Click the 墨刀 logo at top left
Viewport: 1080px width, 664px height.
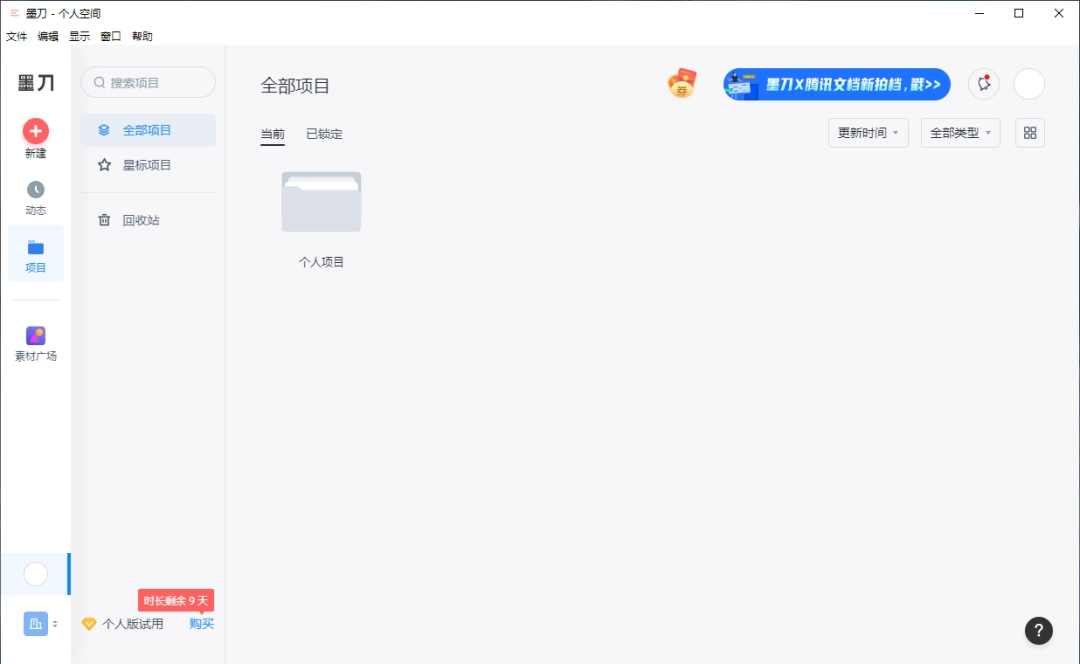coord(36,82)
